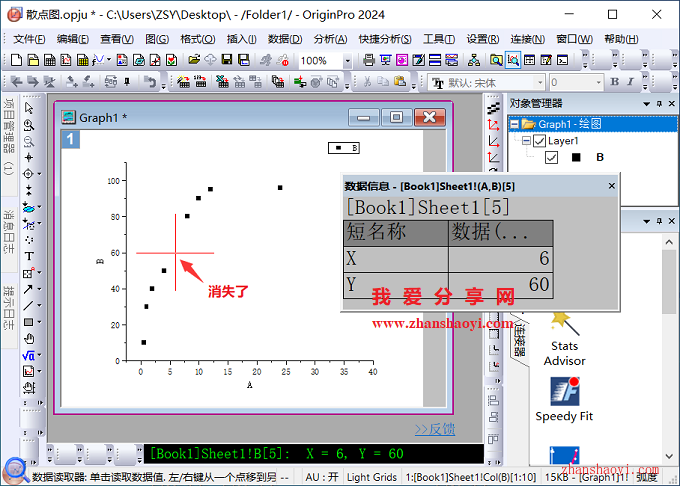Click the open project folder icon
This screenshot has width=680, height=486.
[x=194, y=60]
